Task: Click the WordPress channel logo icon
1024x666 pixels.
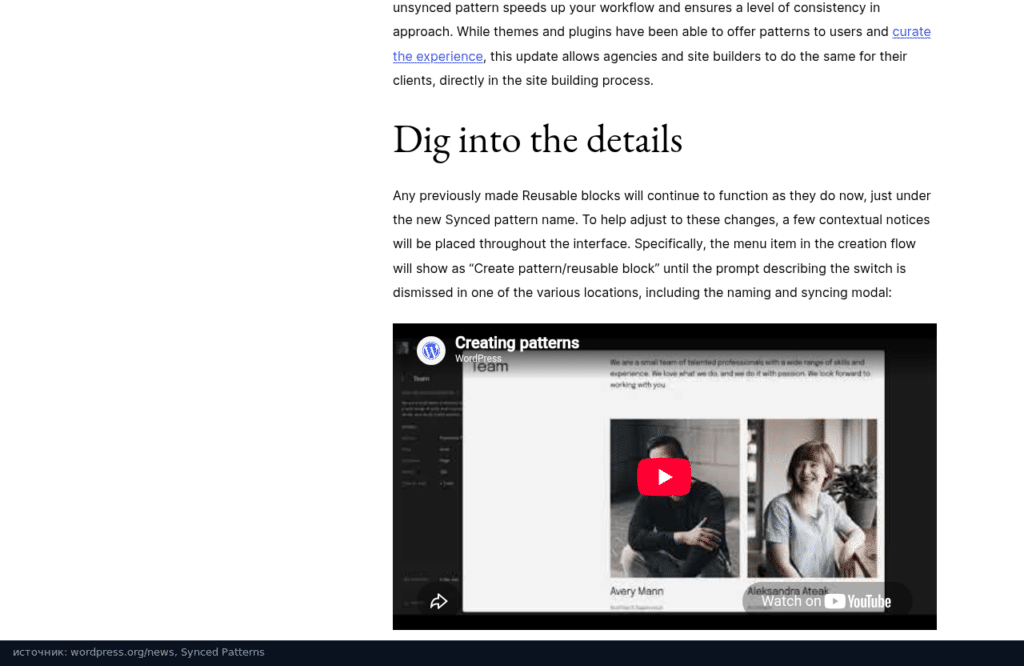Action: 431,351
